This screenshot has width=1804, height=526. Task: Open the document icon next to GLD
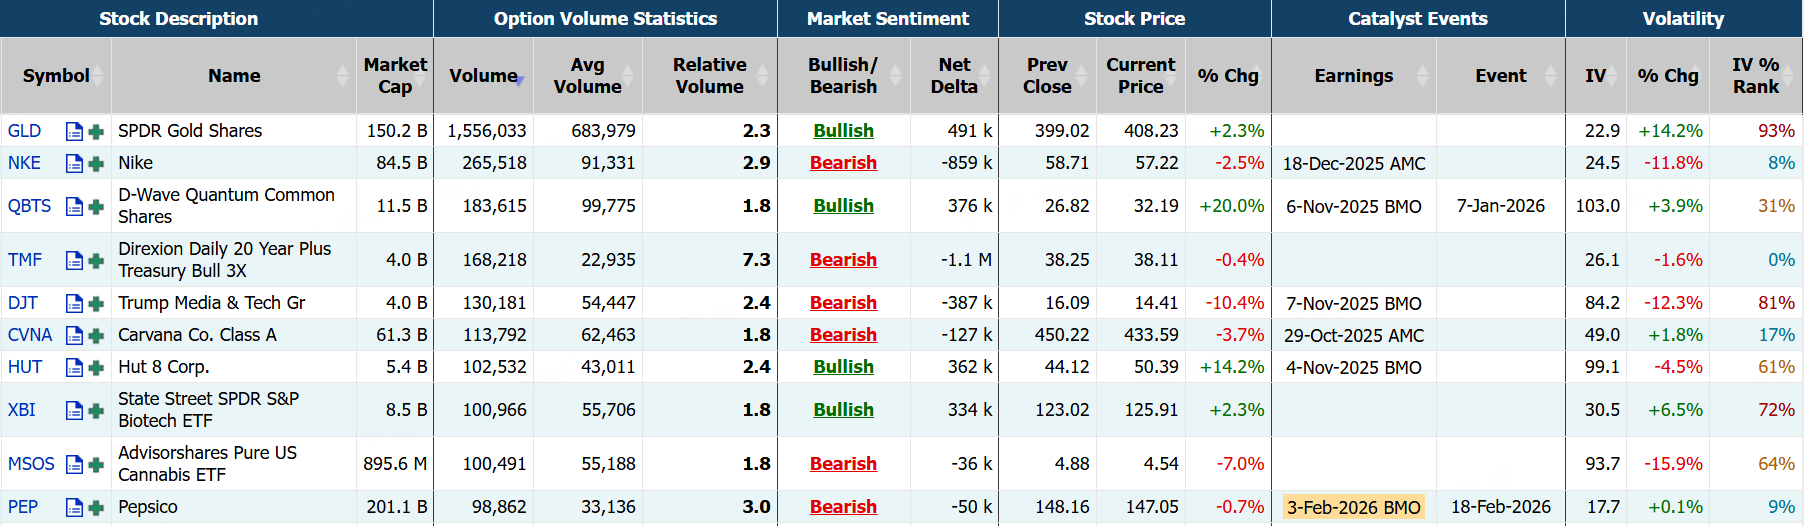[74, 132]
